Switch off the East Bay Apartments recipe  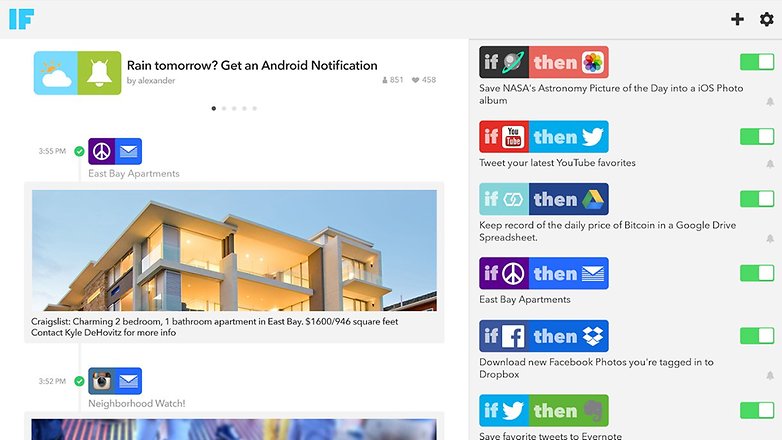(757, 273)
